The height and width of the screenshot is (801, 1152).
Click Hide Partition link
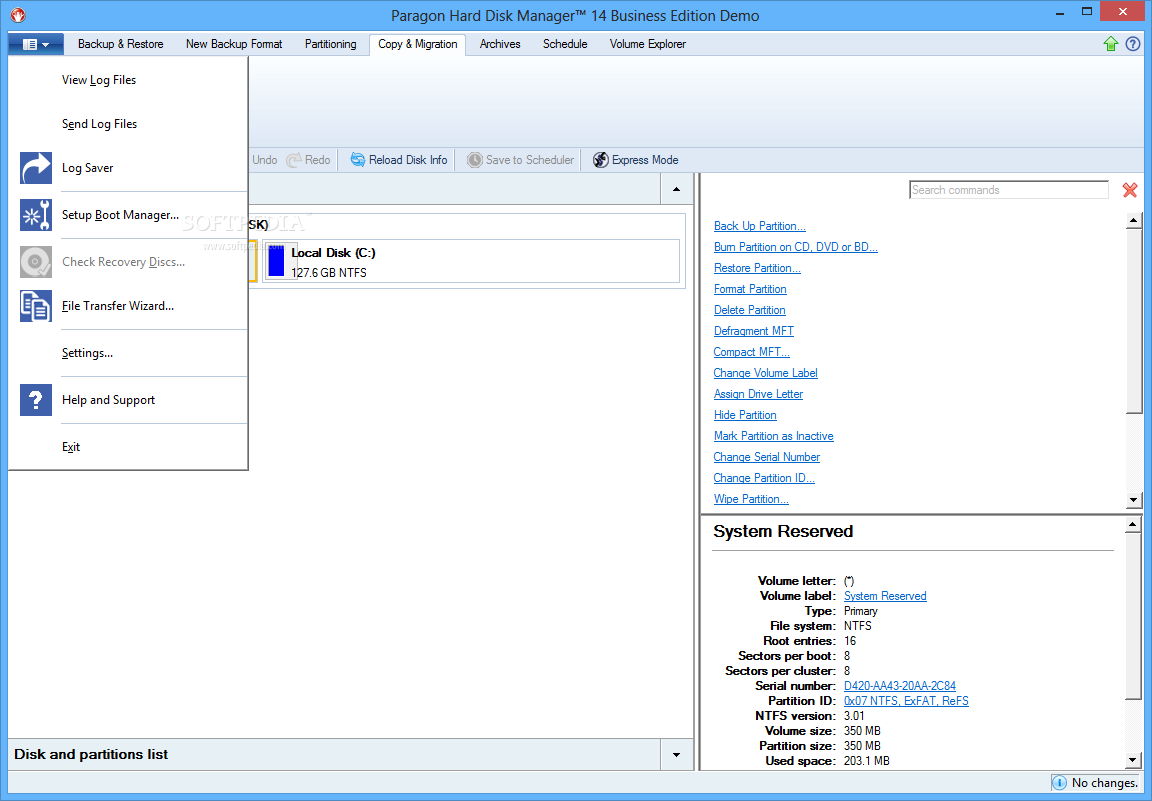(x=745, y=415)
